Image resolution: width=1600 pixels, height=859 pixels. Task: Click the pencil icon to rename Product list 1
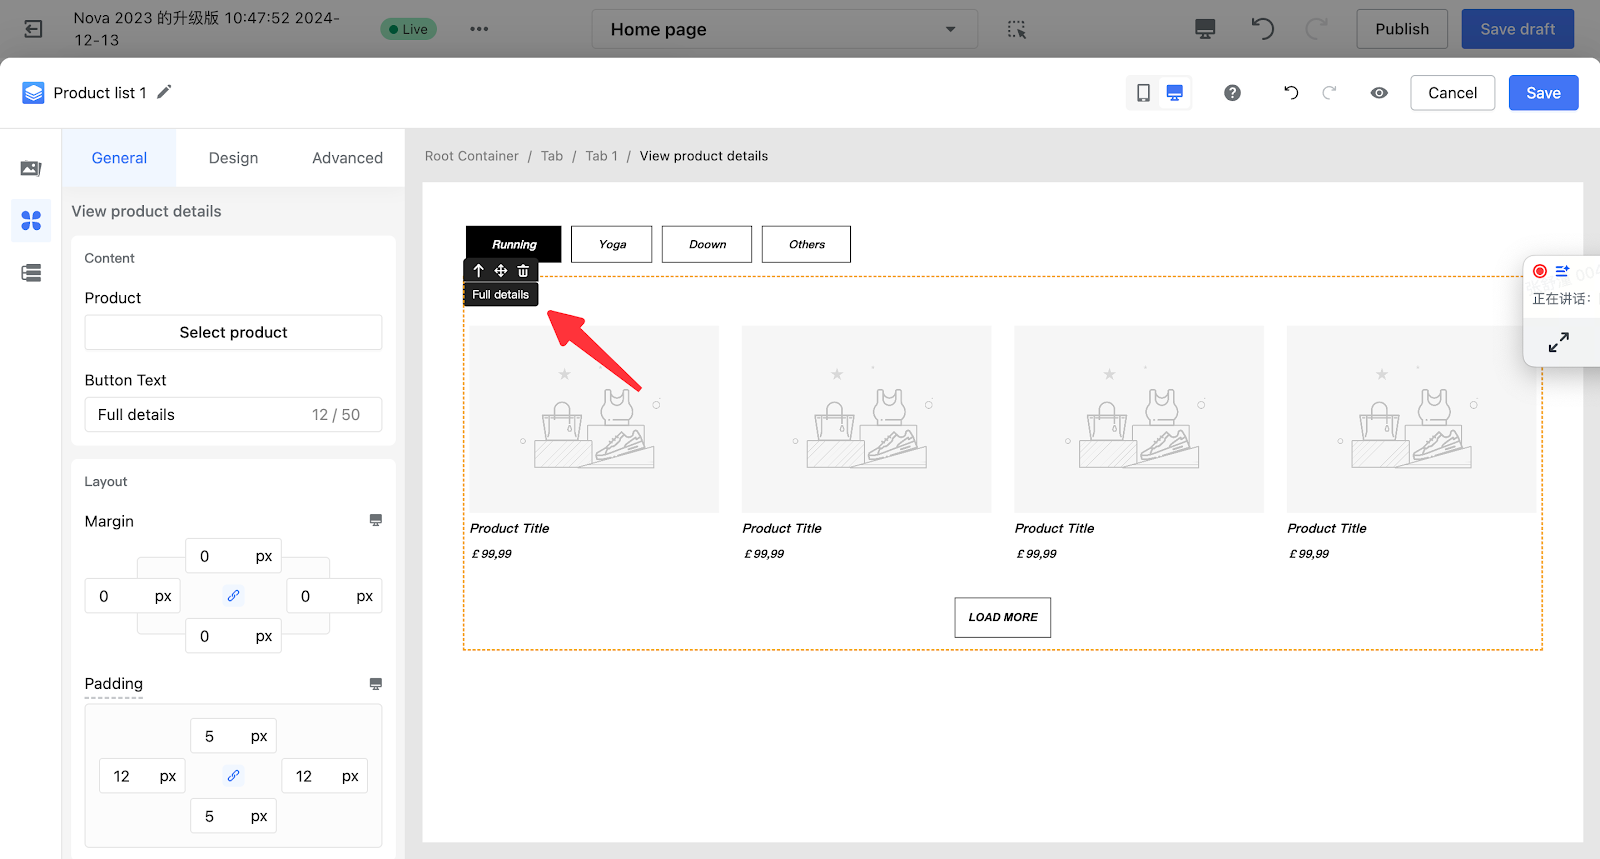[x=164, y=92]
